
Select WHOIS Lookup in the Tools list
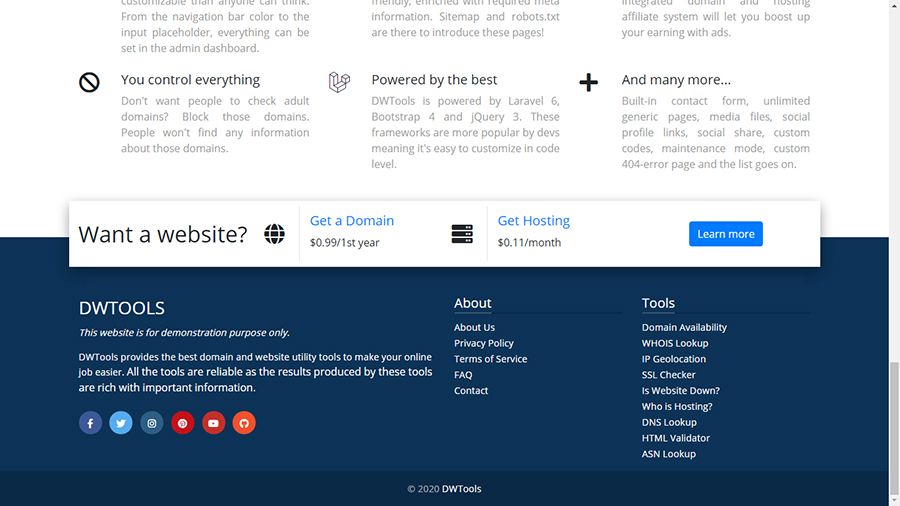click(x=675, y=343)
